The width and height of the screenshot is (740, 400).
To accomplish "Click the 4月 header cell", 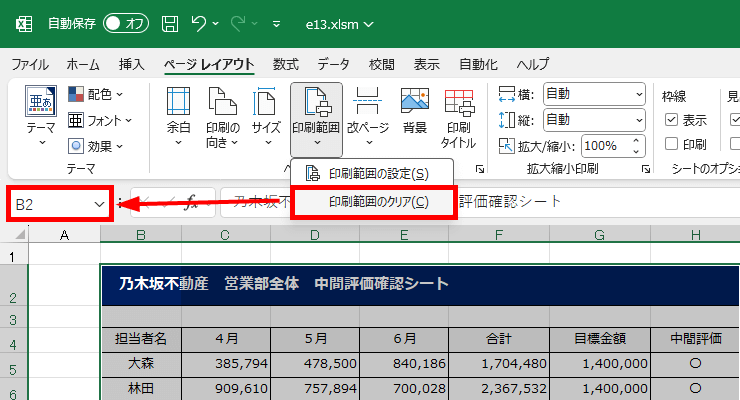I will pos(226,339).
